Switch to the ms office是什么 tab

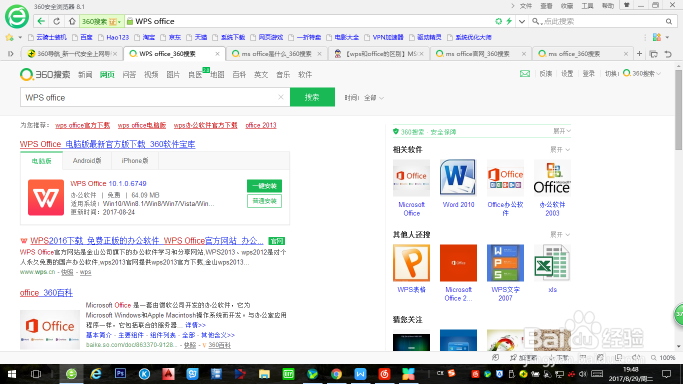point(276,54)
